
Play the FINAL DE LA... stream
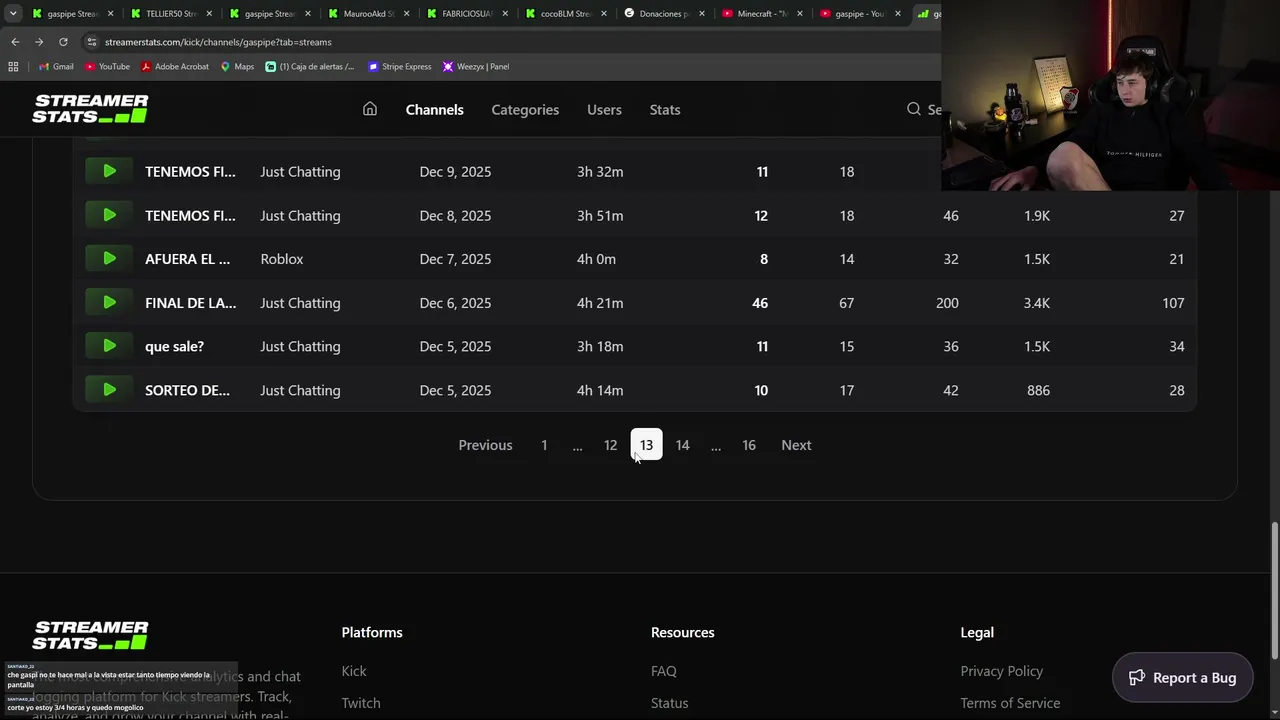109,302
